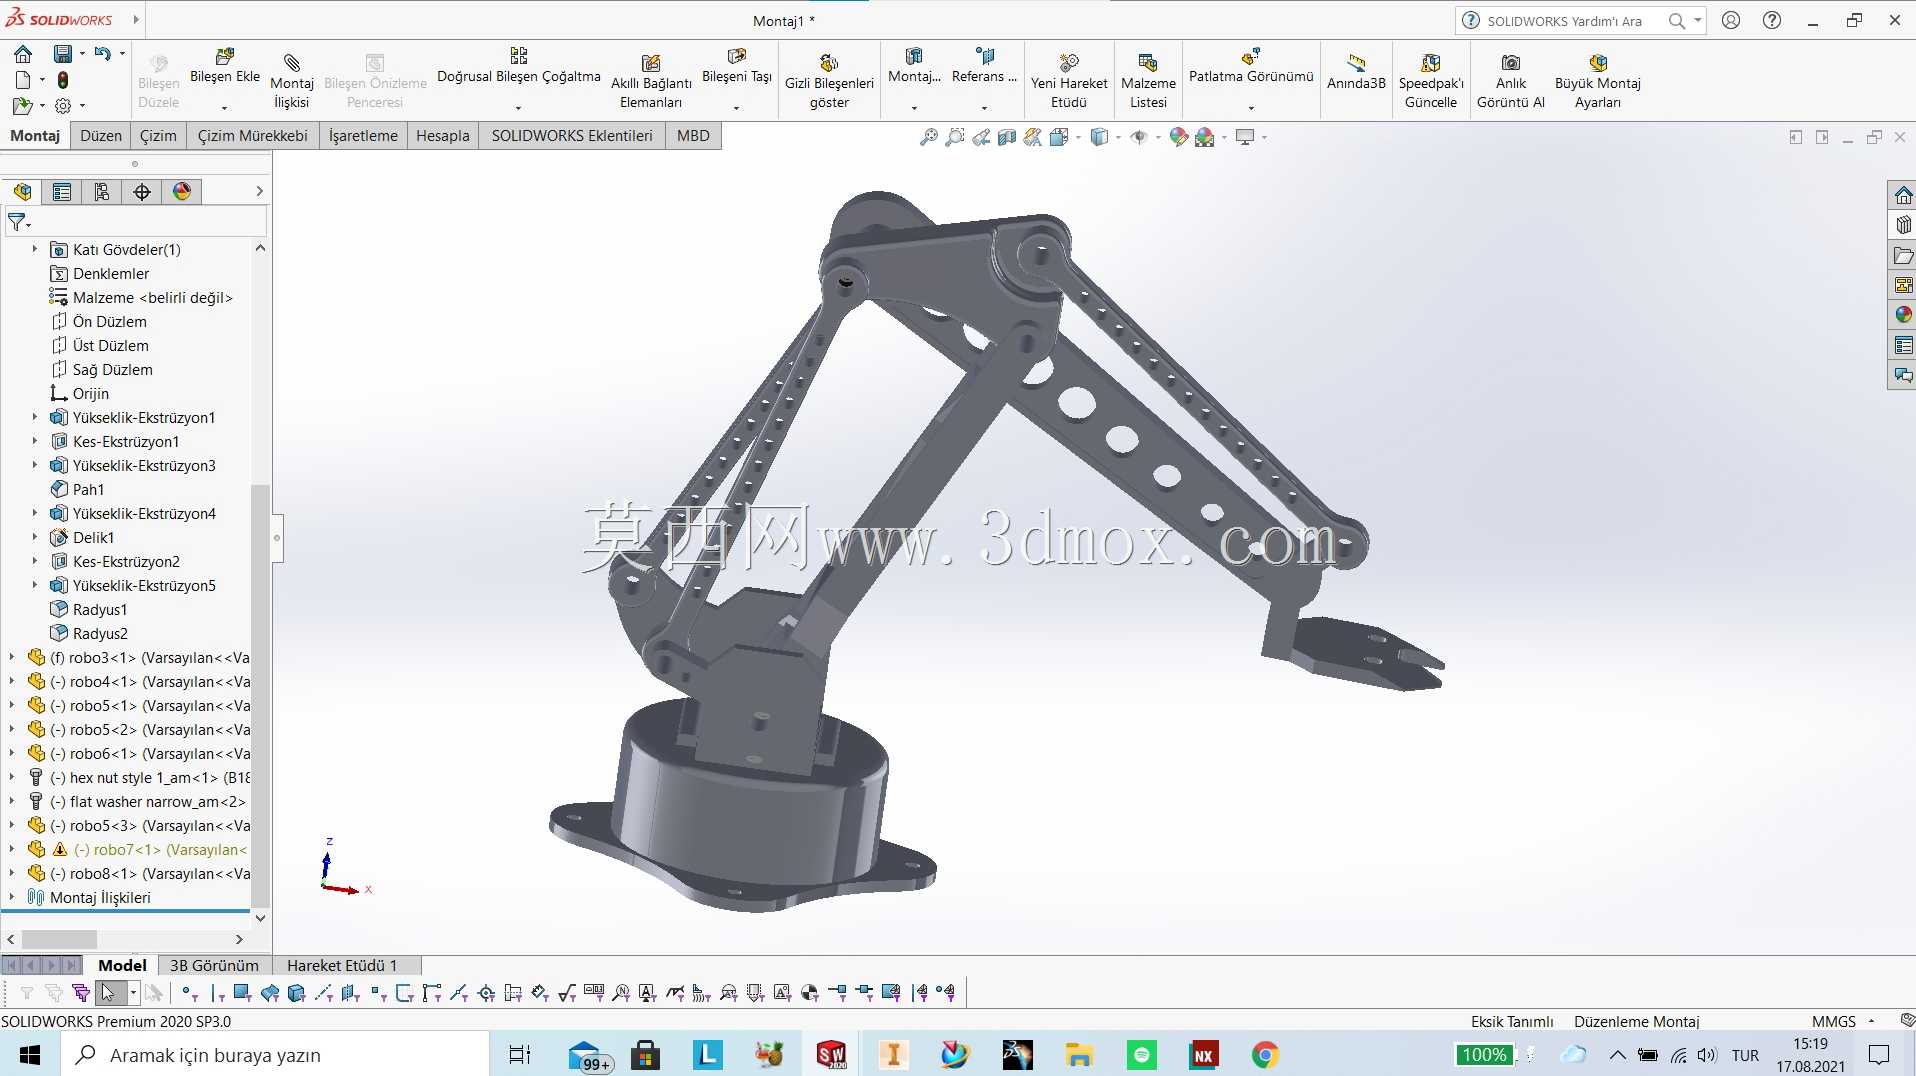Click Section View icon in view toolbar
This screenshot has width=1916, height=1076.
pos(1007,137)
